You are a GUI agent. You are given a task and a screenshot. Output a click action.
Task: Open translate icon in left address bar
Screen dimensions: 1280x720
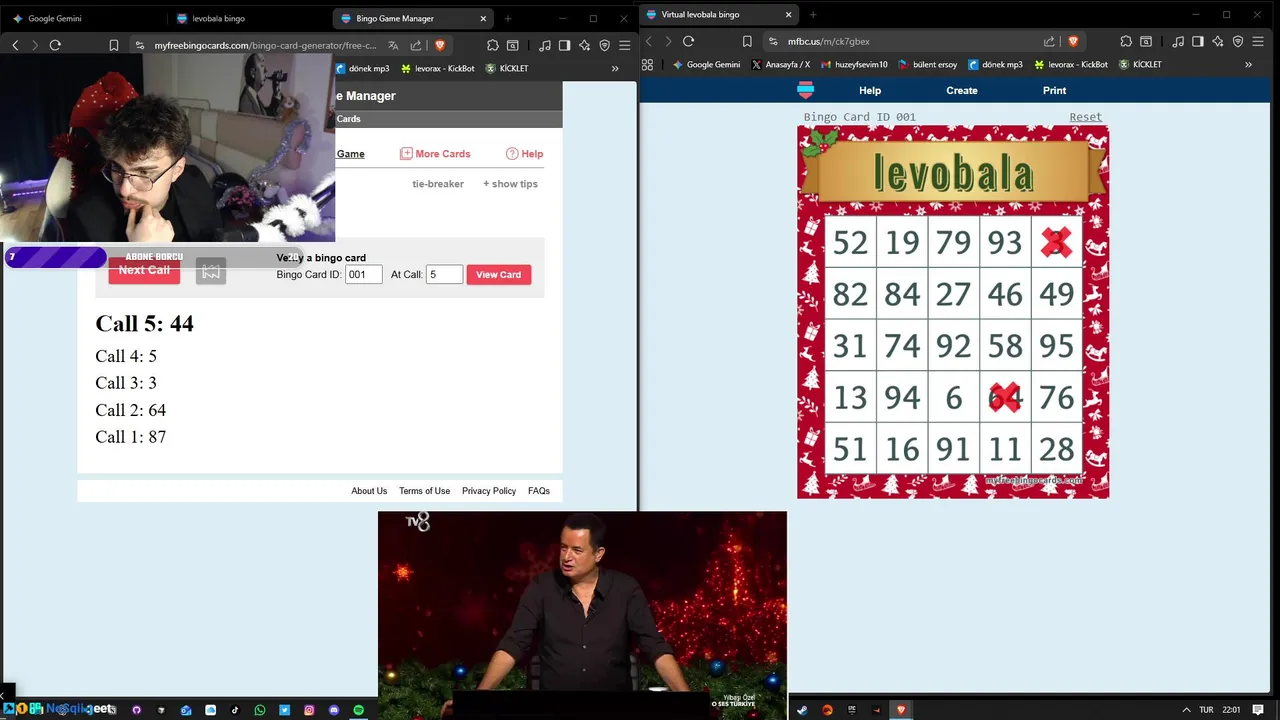pyautogui.click(x=393, y=45)
